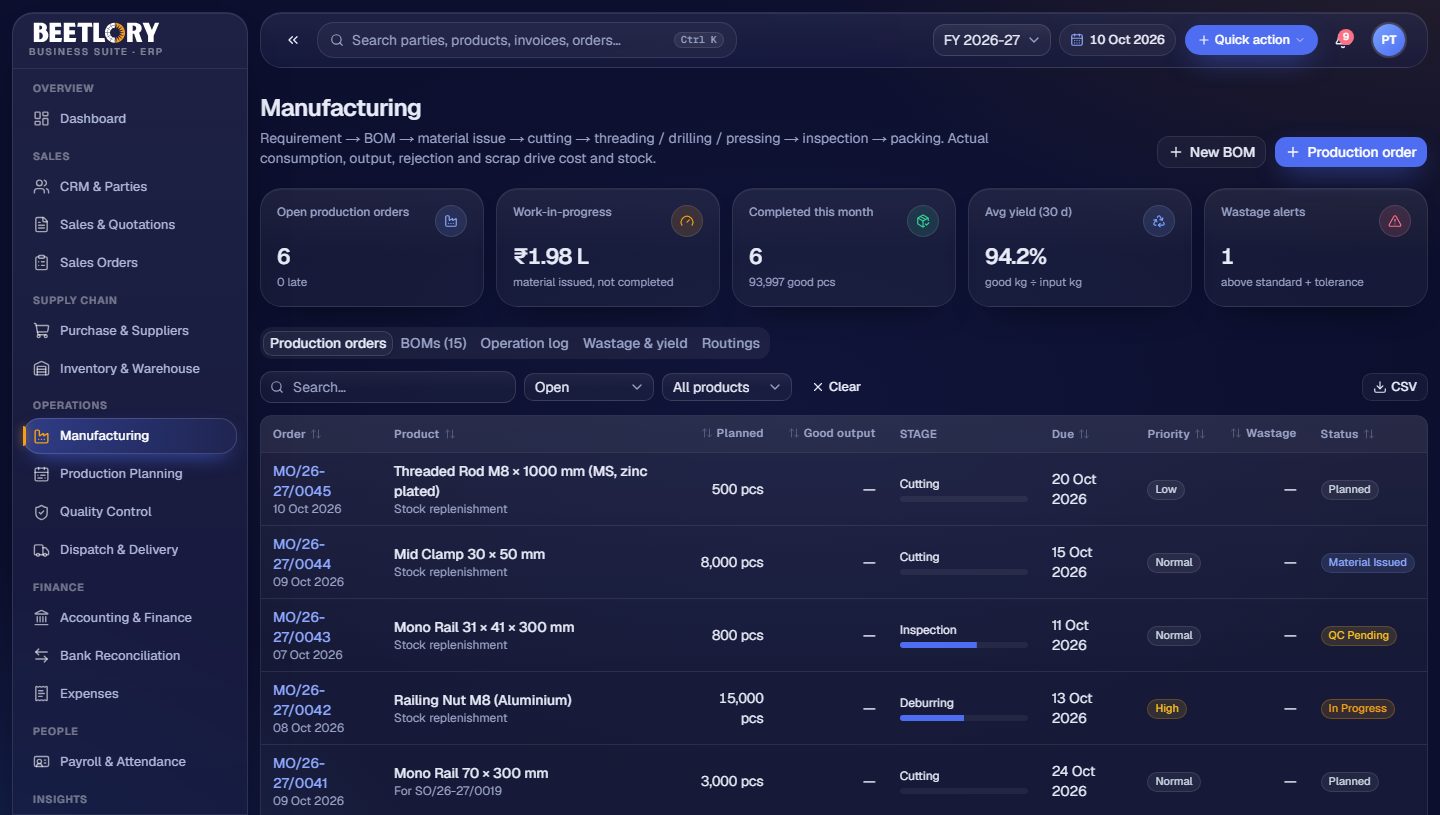Switch to the Routings tab
The width and height of the screenshot is (1440, 815).
click(x=731, y=343)
